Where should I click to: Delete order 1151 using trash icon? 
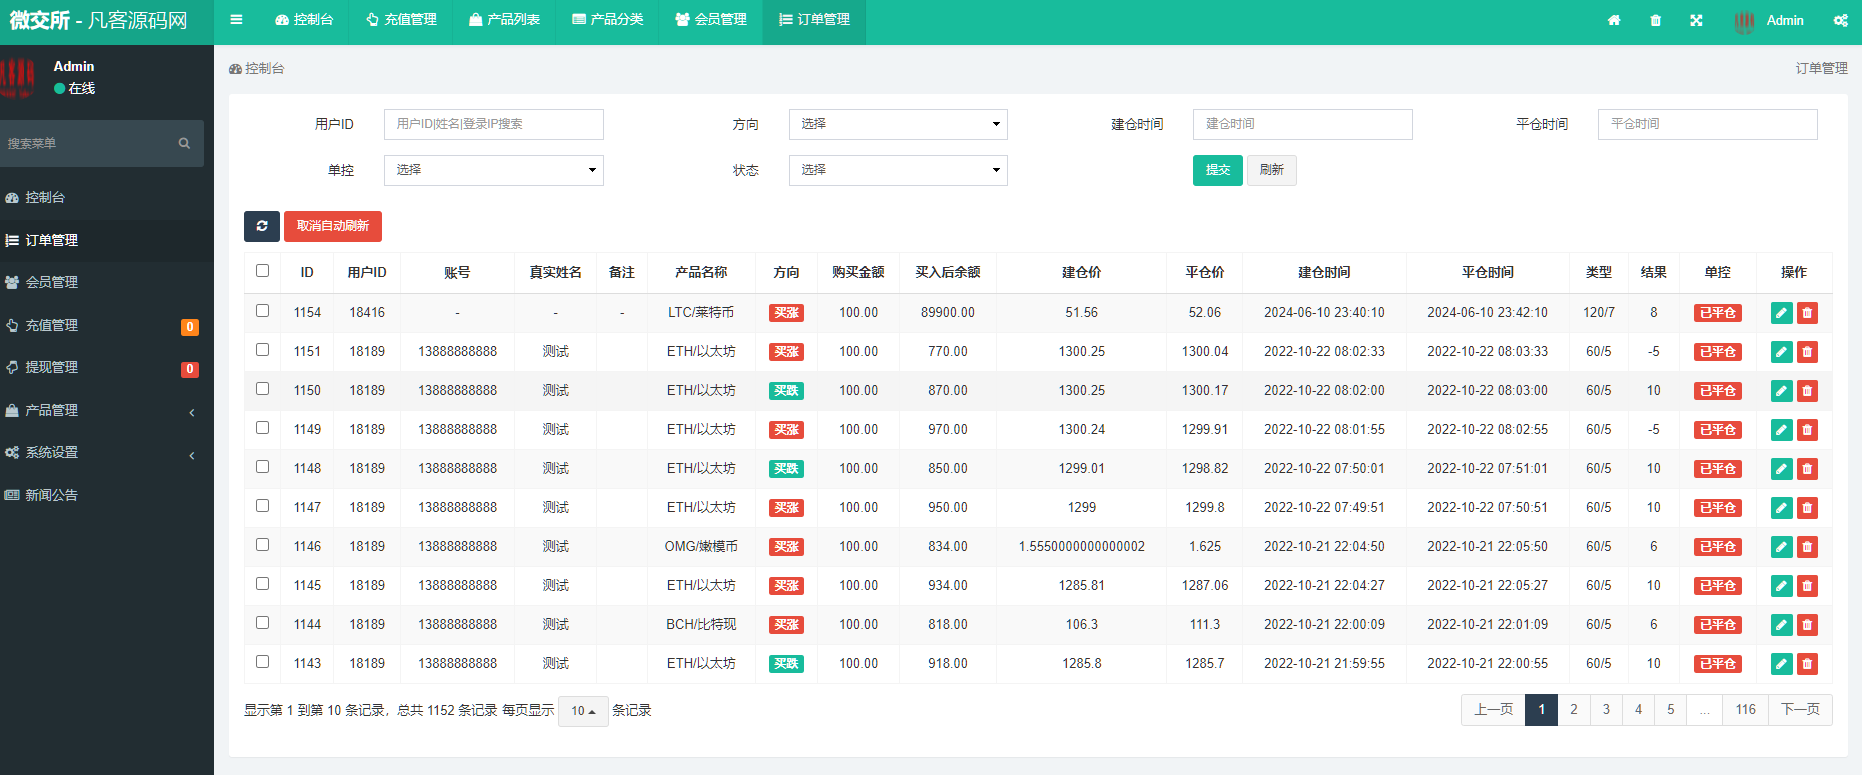1807,352
